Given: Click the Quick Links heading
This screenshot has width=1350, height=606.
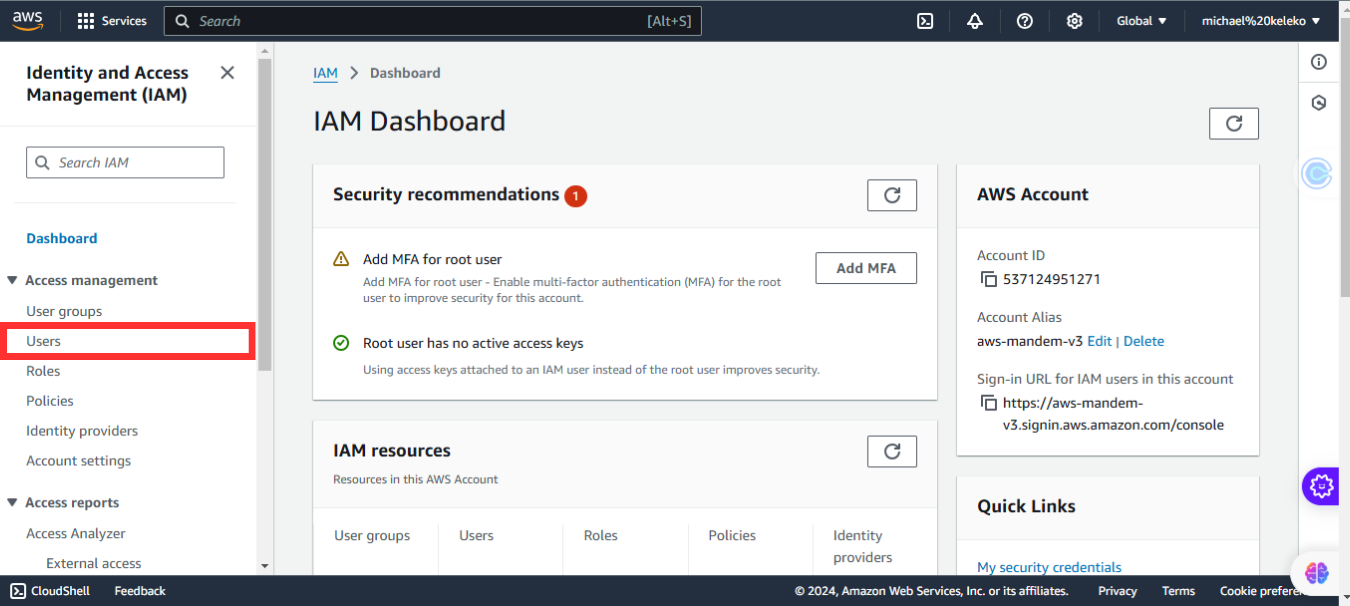Looking at the screenshot, I should [x=1026, y=506].
